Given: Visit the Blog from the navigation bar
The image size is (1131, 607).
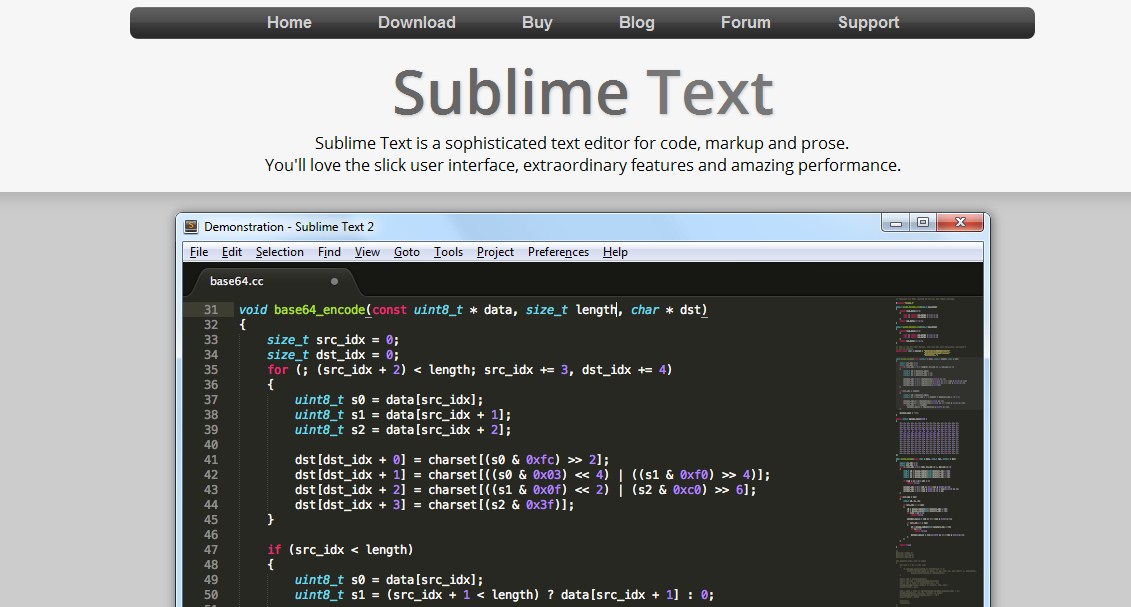Looking at the screenshot, I should (636, 23).
